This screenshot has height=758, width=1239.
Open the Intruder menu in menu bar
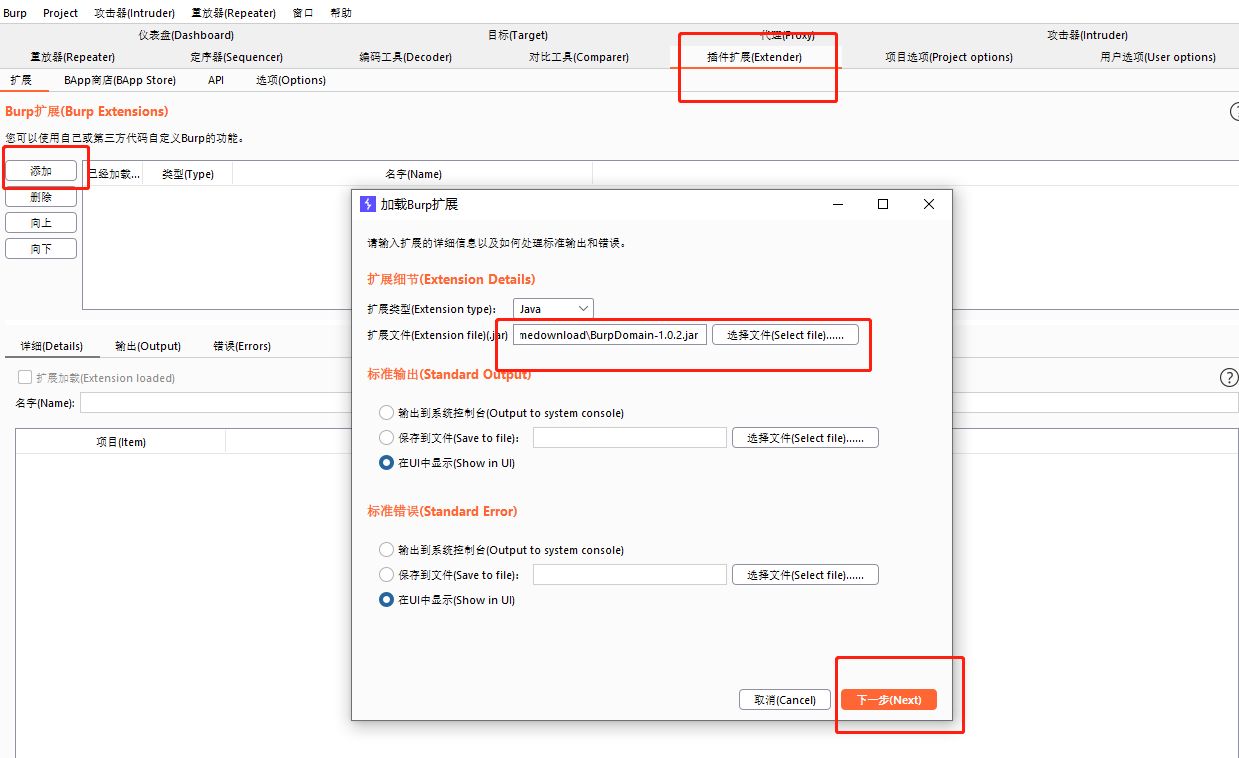tap(134, 13)
